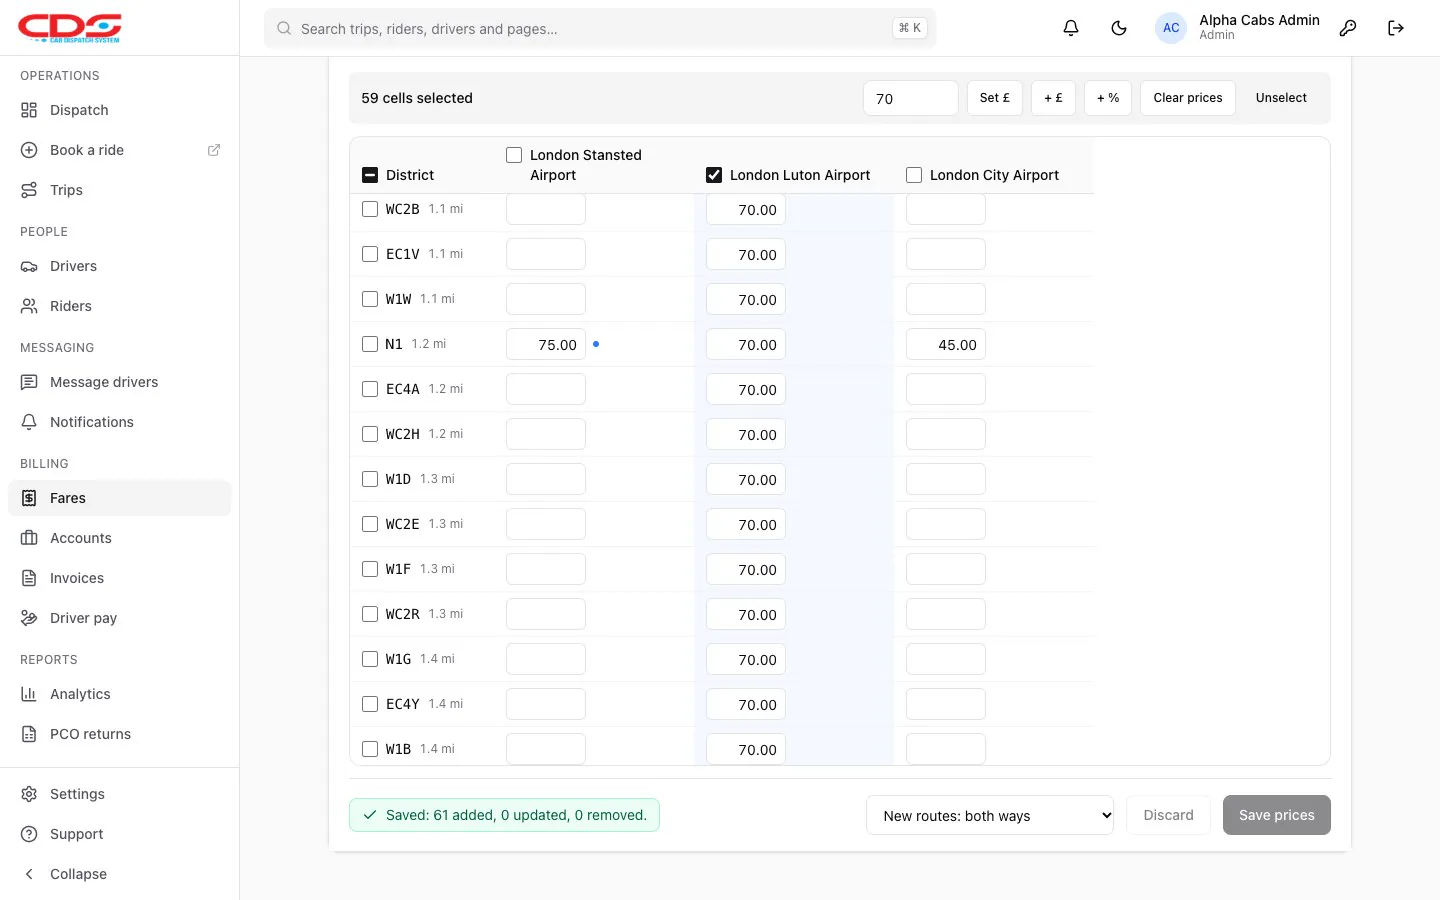Click the notifications bell icon in header
This screenshot has height=900, width=1440.
(1071, 28)
